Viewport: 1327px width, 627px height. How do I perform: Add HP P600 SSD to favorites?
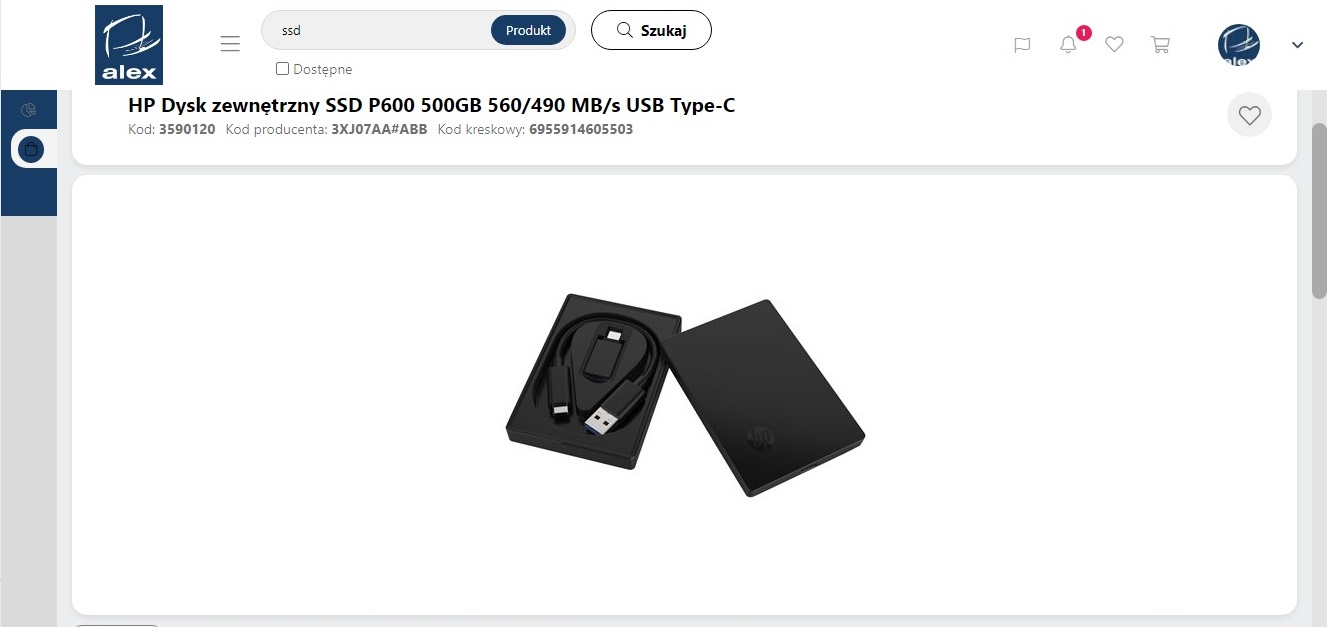click(x=1249, y=115)
